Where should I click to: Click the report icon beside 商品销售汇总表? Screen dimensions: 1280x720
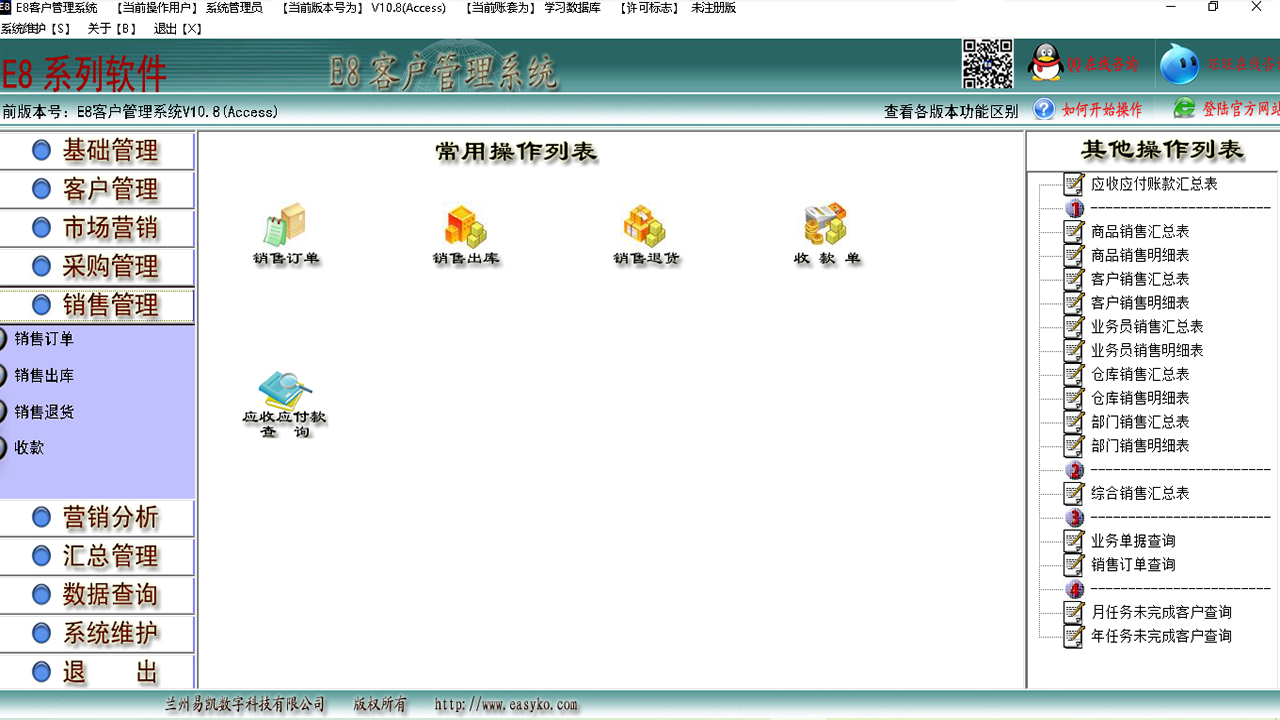(1074, 231)
